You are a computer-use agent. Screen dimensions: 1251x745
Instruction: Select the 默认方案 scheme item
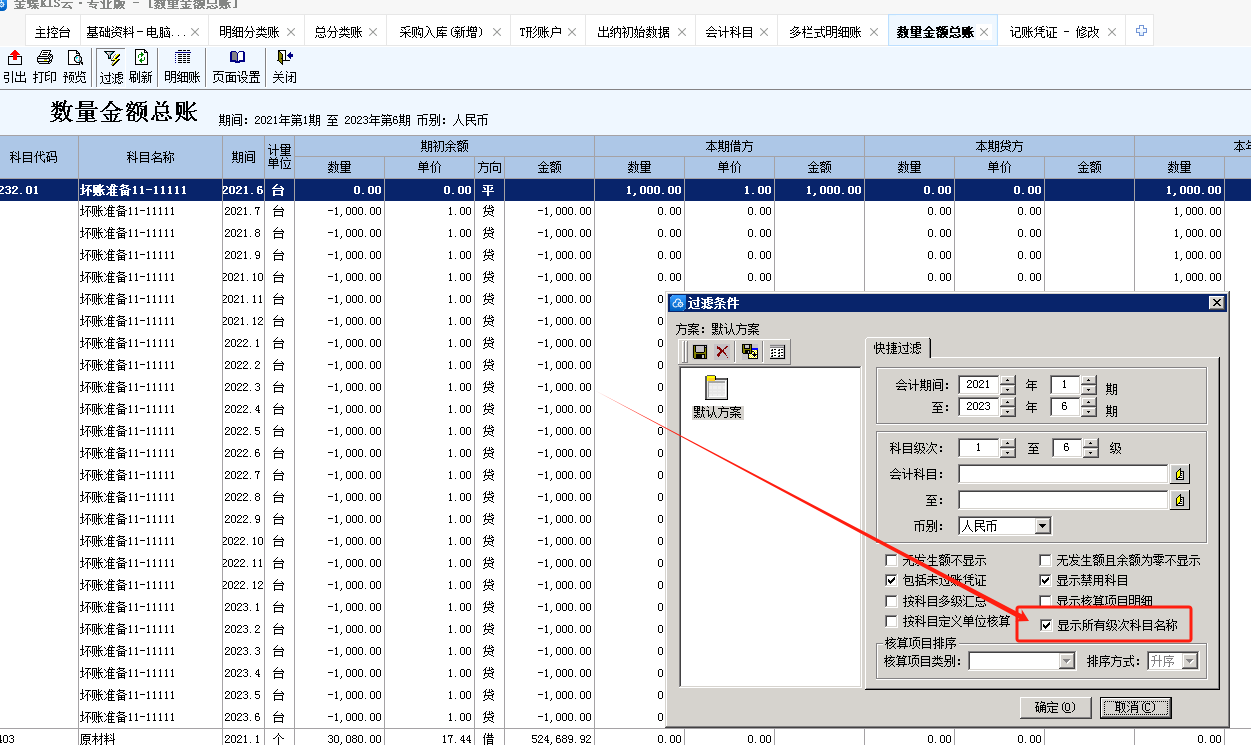(717, 398)
